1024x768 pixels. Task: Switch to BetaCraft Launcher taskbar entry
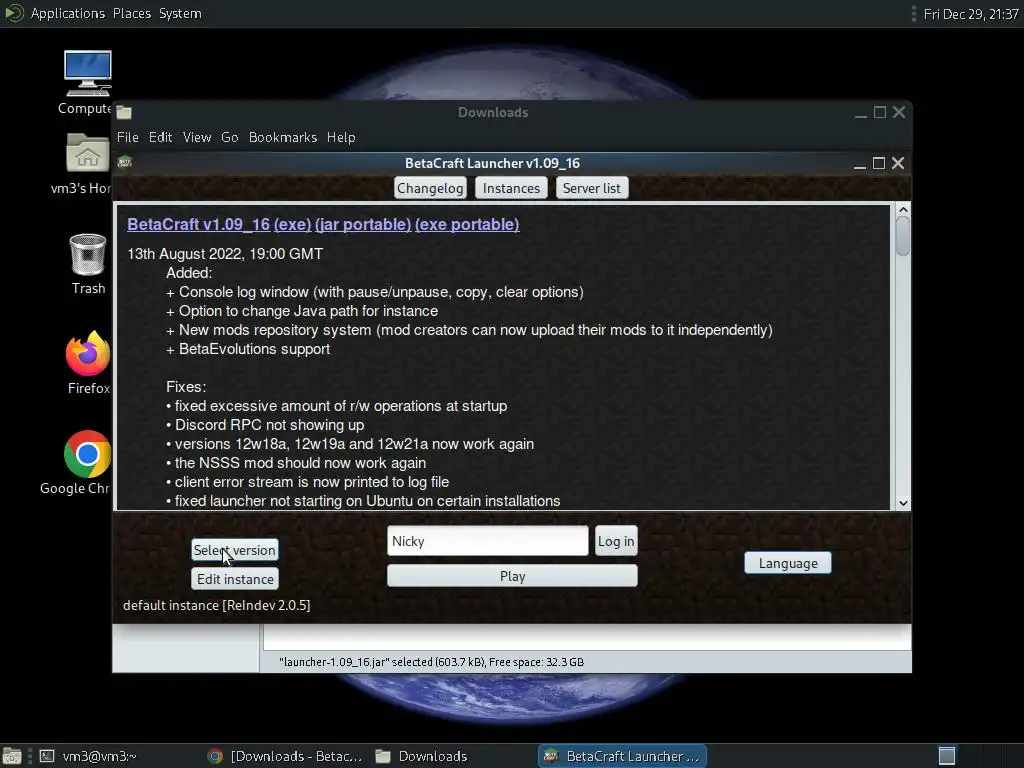(622, 756)
